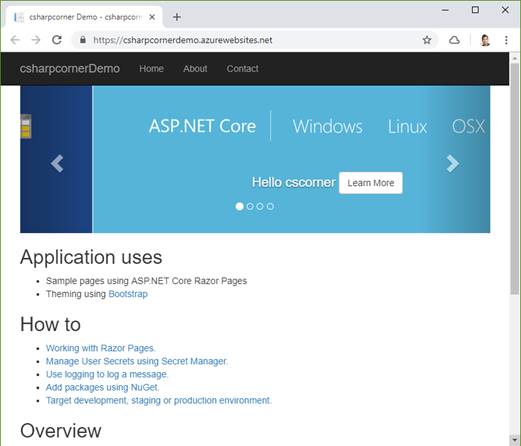Click the ASP.NET Core banner text
Screen dimensions: 521x446
(x=202, y=126)
